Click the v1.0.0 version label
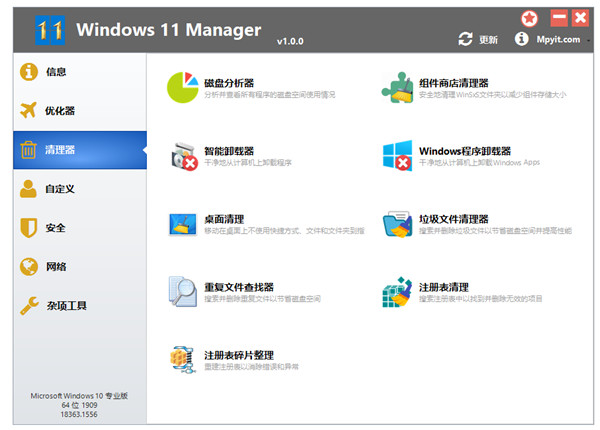The height and width of the screenshot is (430, 600). 290,41
